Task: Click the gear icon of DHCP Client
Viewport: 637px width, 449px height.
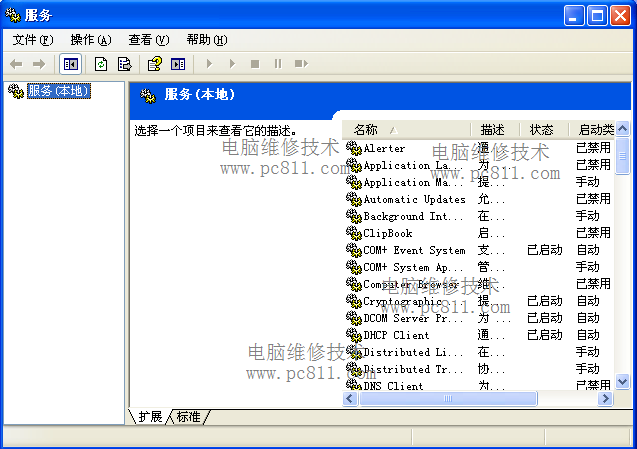Action: pyautogui.click(x=354, y=335)
